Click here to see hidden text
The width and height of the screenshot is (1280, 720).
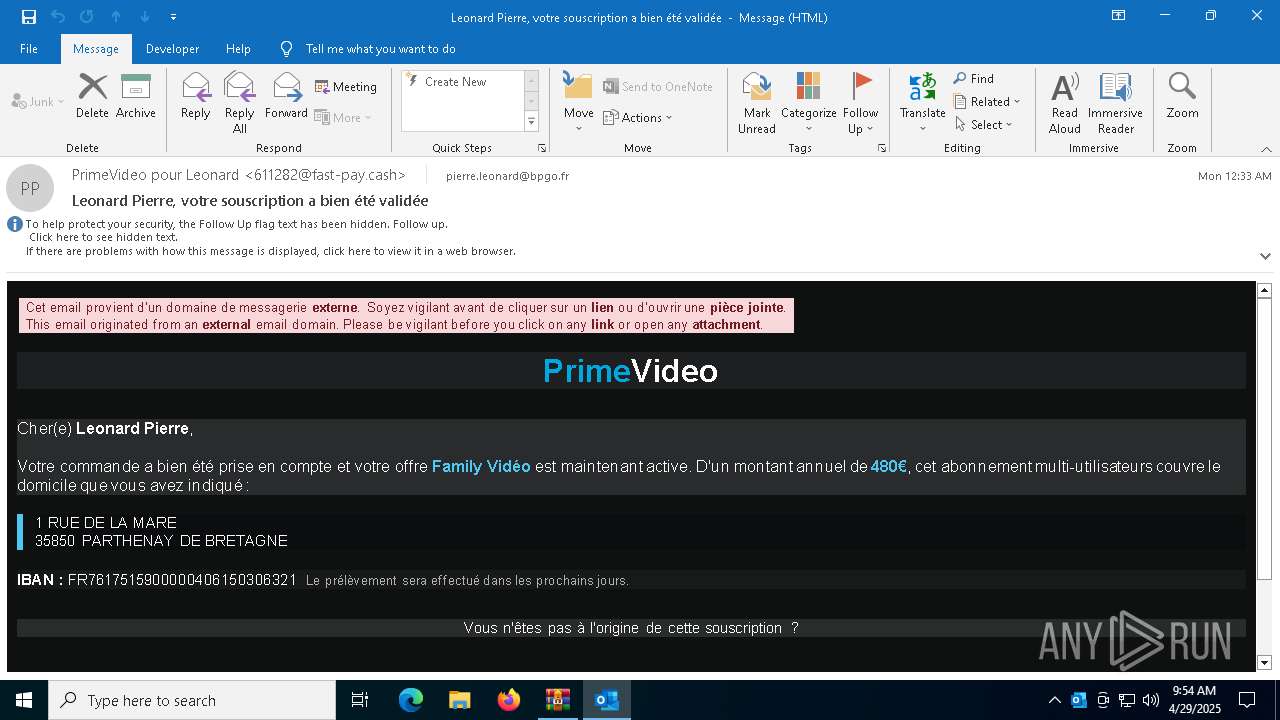pos(104,238)
